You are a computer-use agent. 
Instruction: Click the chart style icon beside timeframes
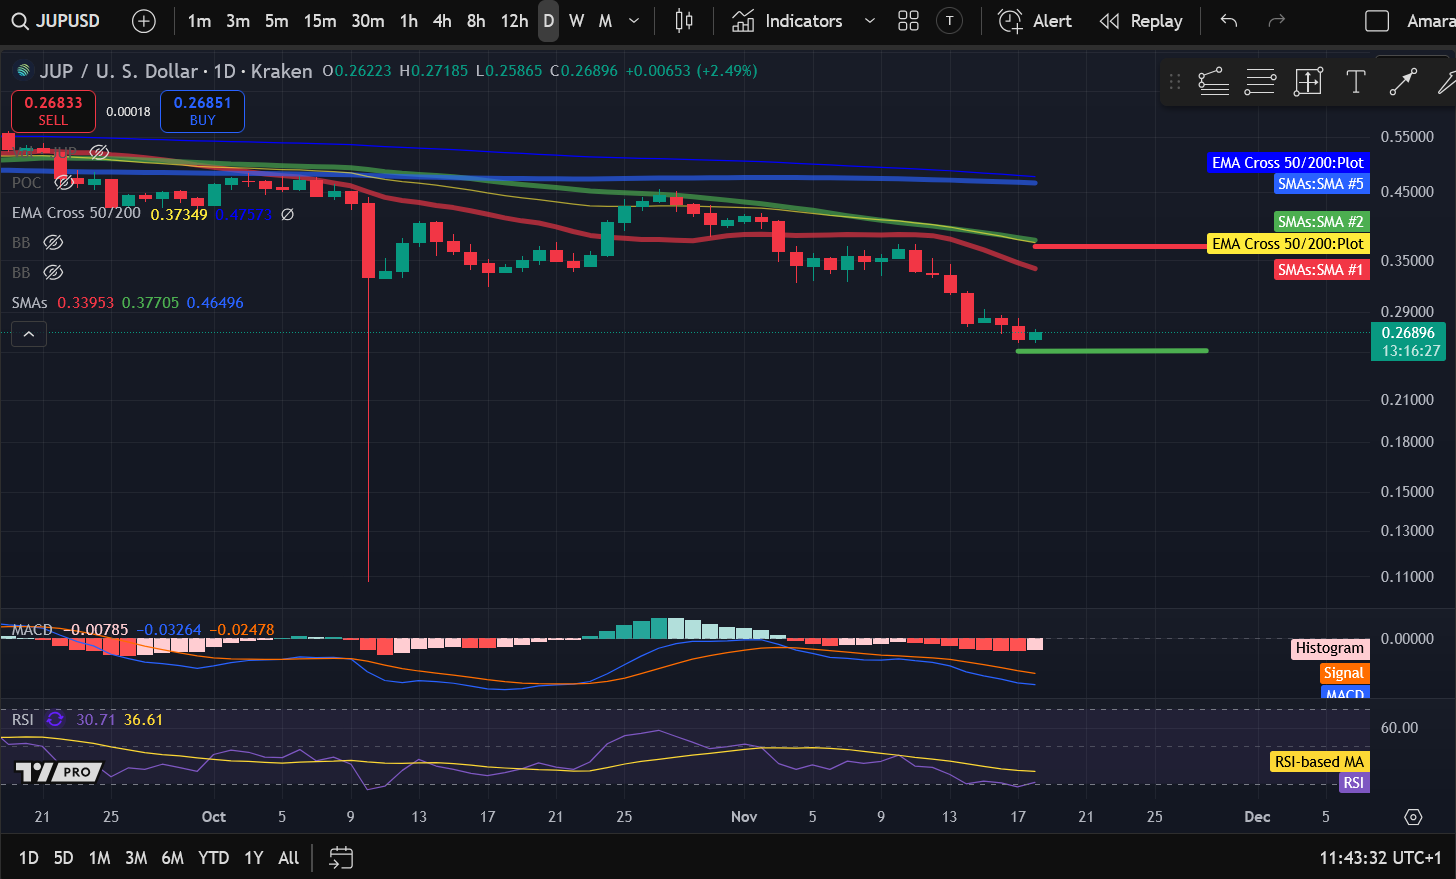683,20
